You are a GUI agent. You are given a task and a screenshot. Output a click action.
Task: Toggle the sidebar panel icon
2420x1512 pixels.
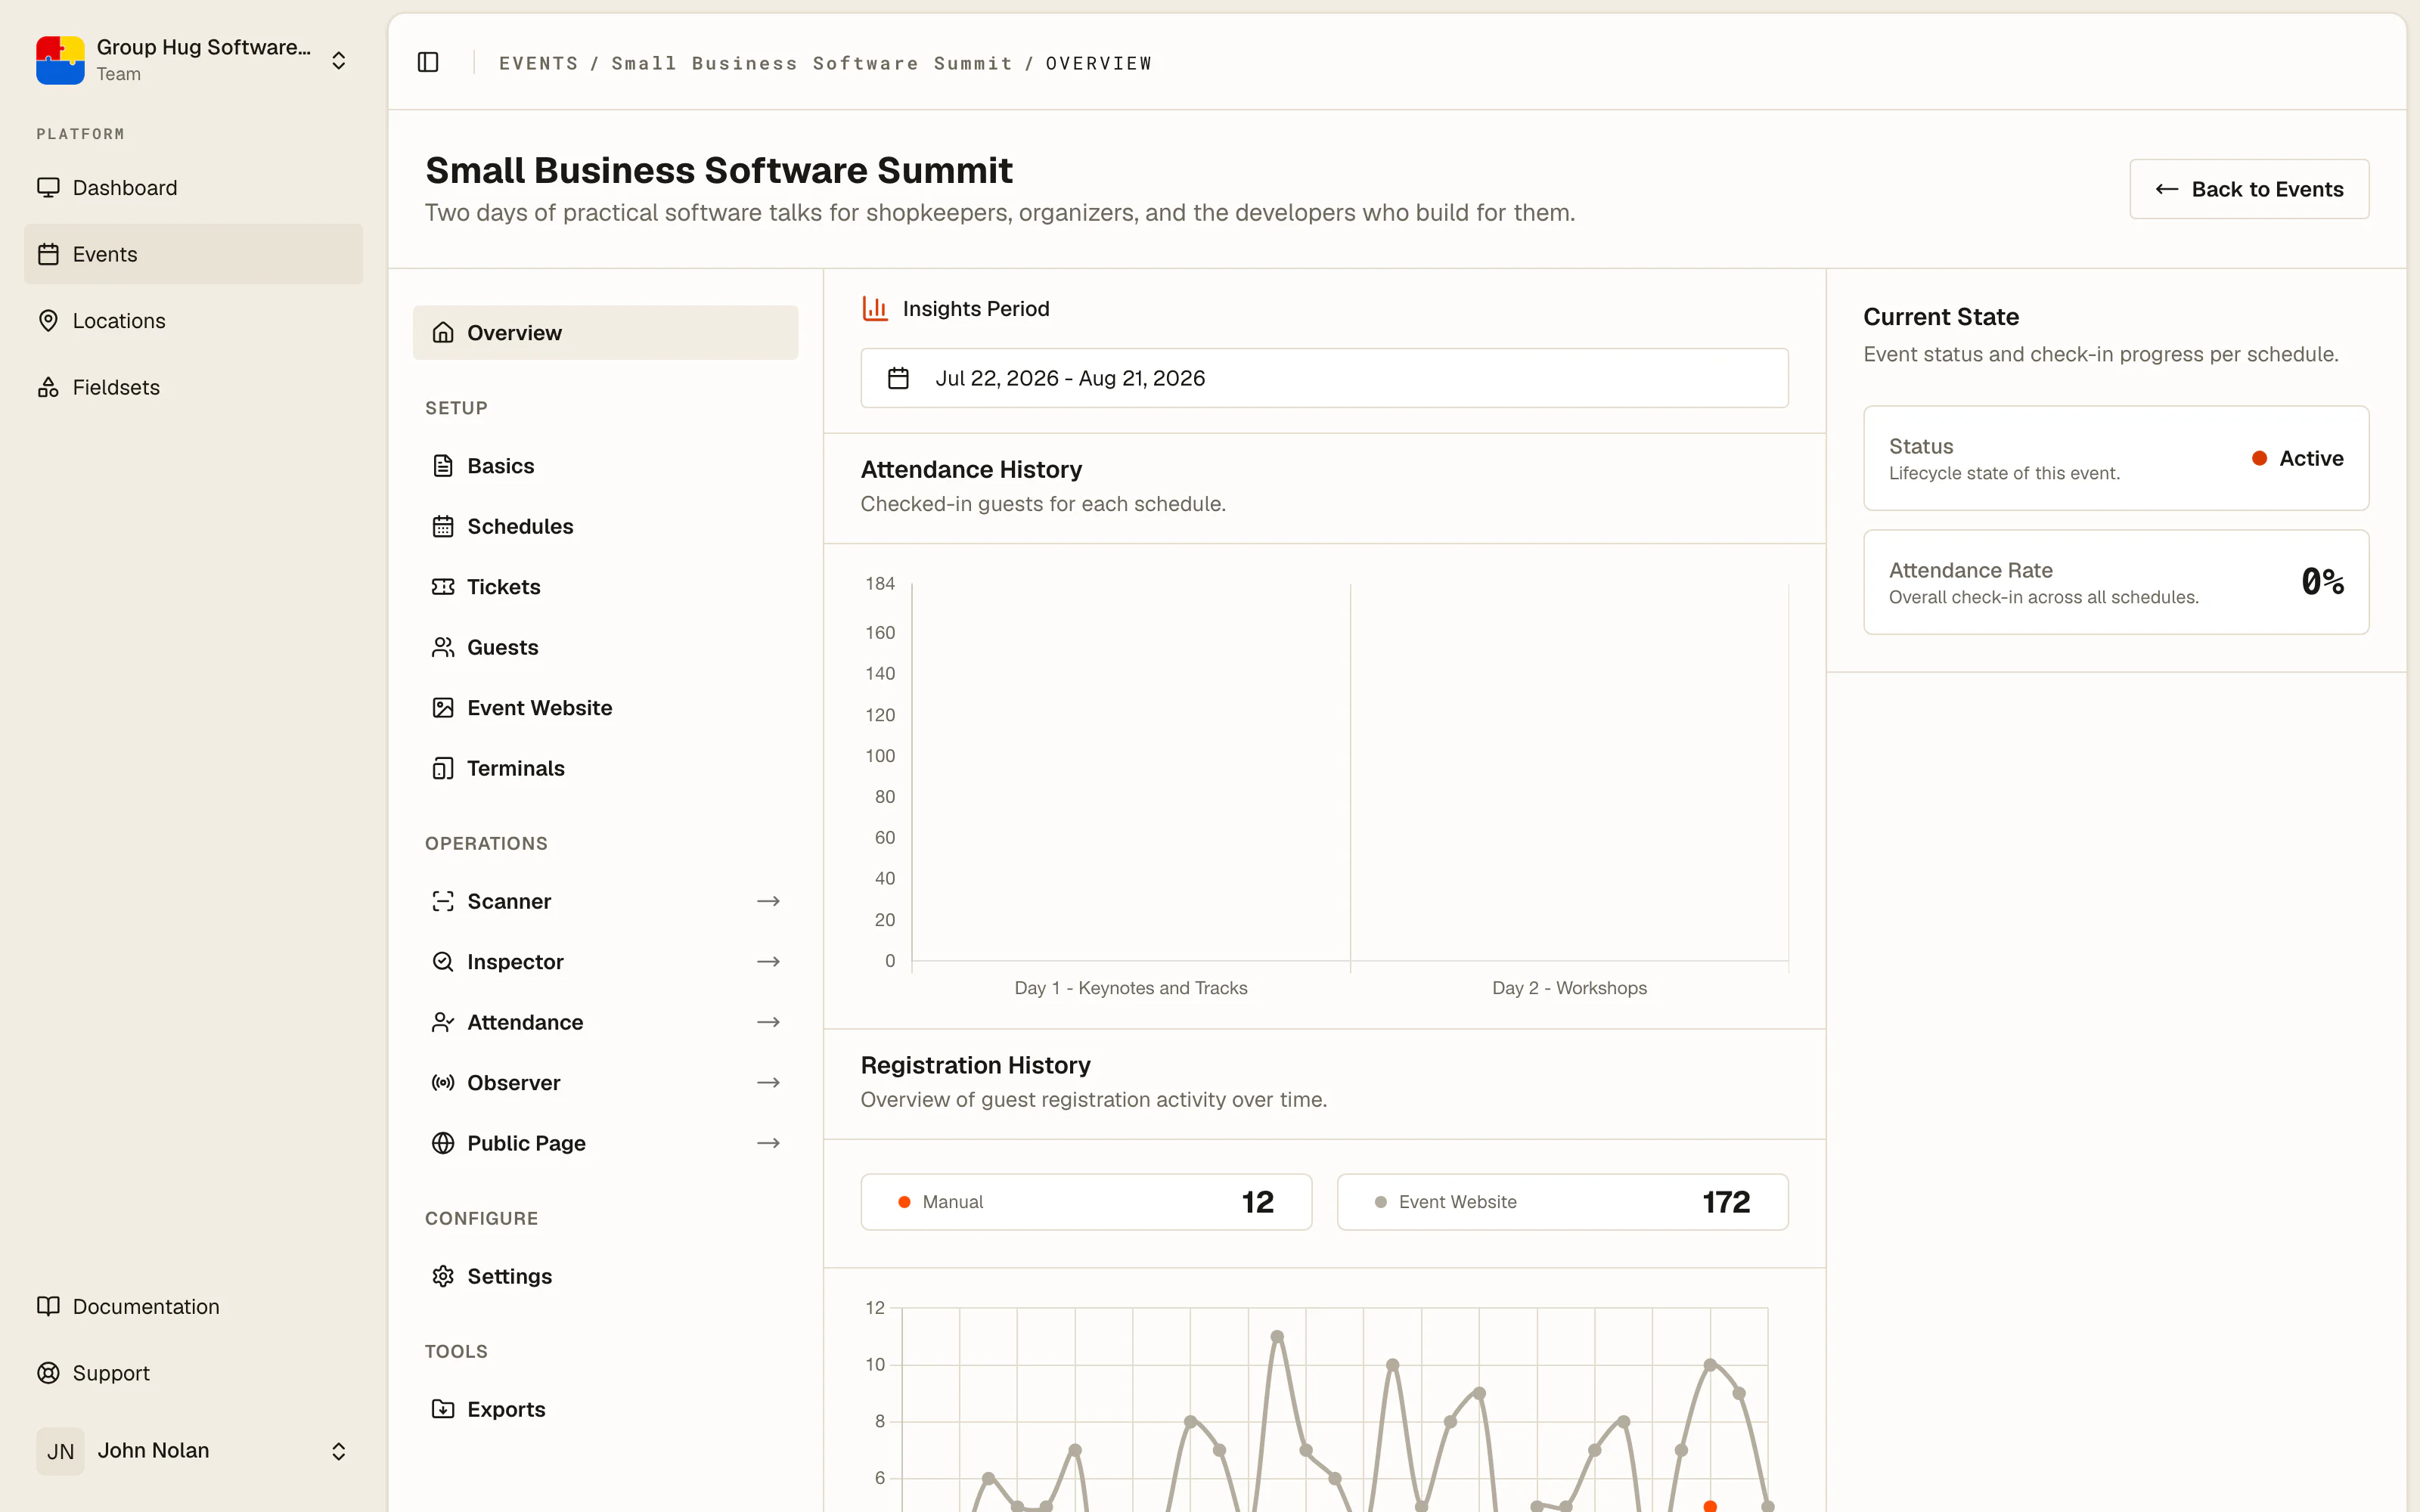[x=428, y=63]
